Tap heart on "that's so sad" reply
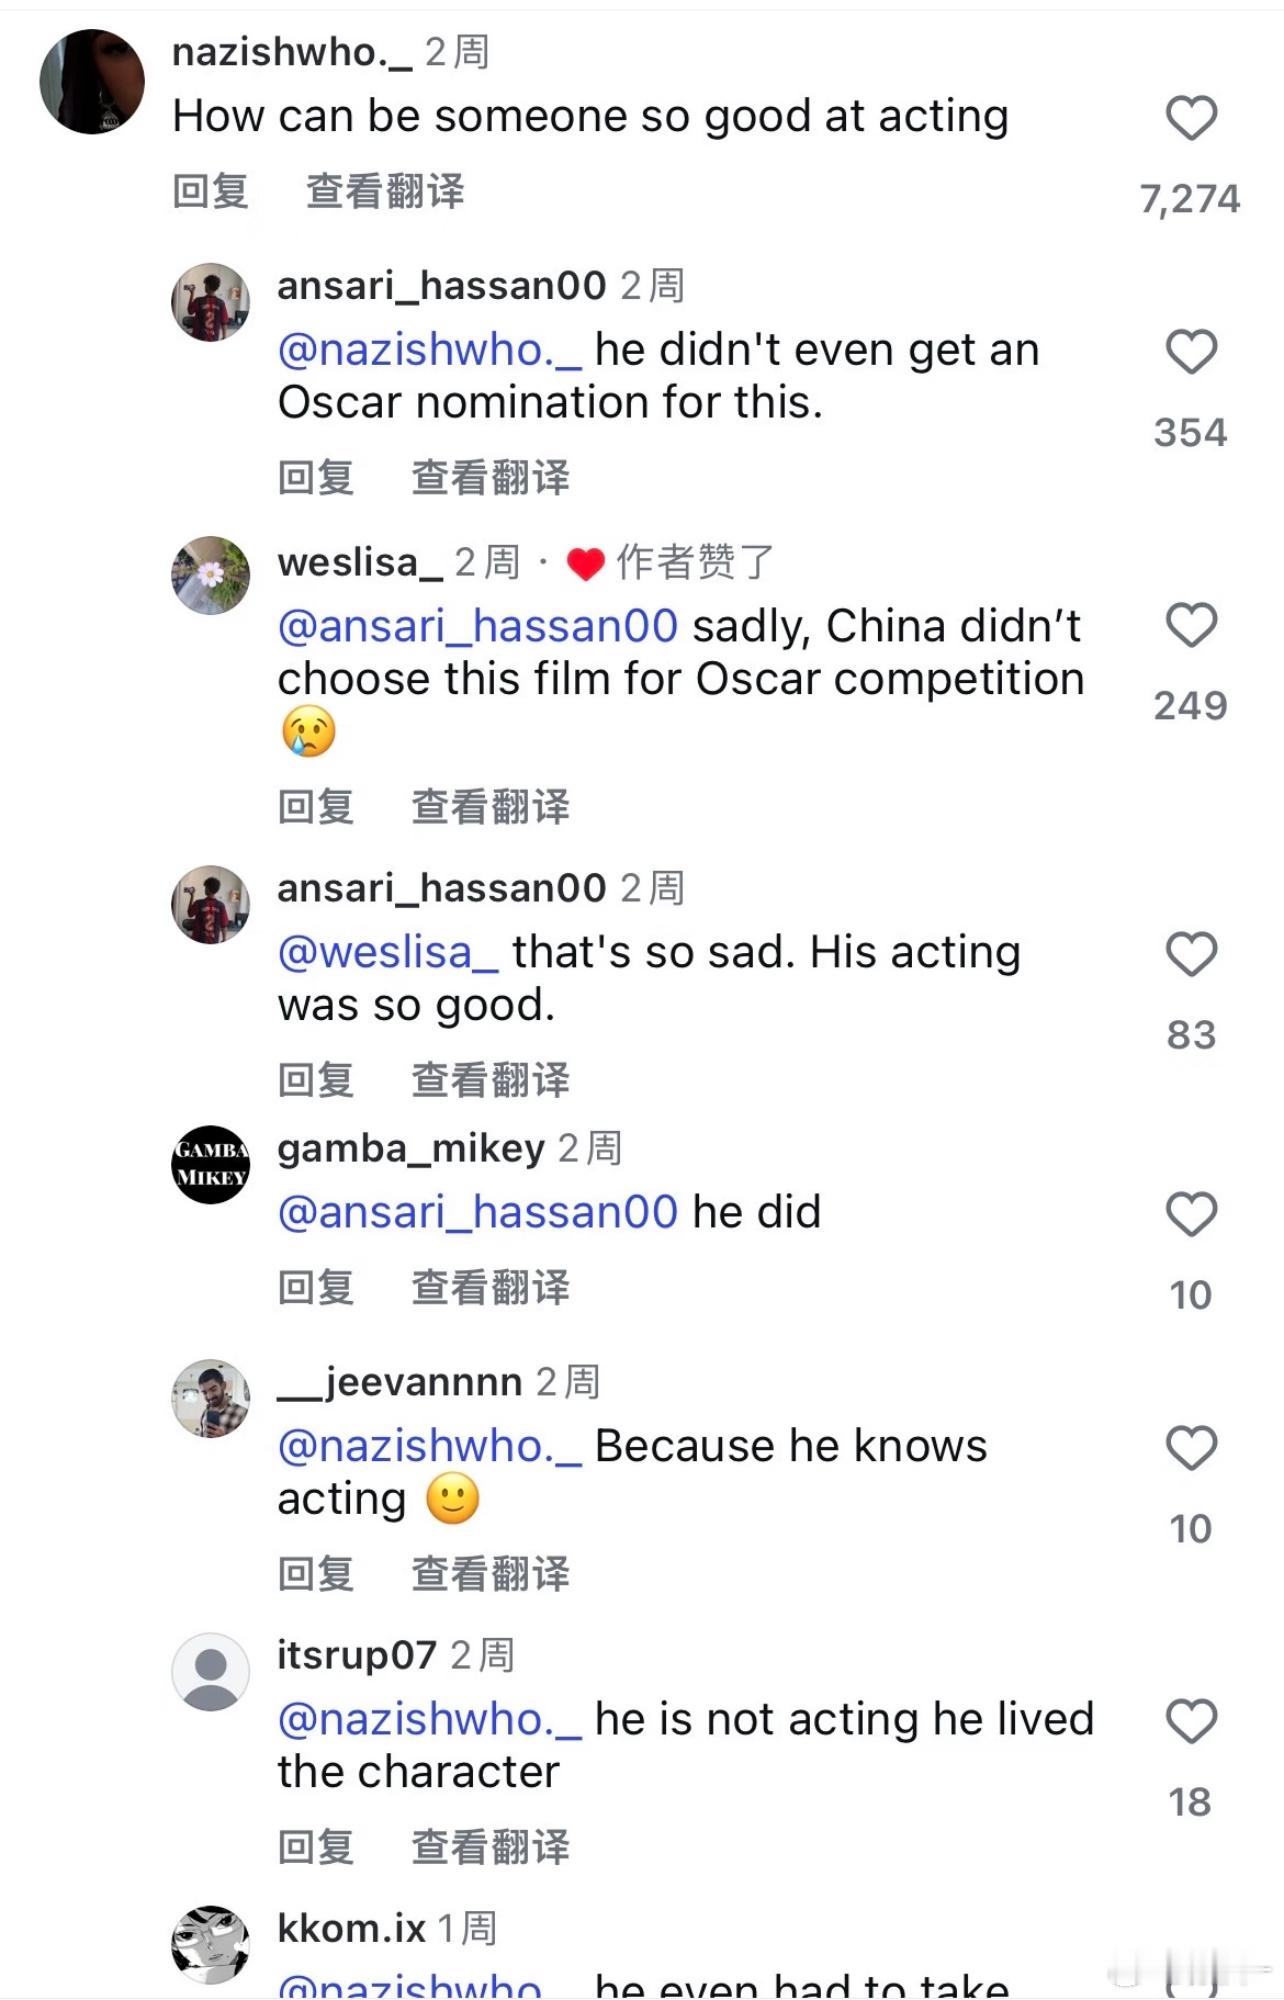The image size is (1284, 2000). pos(1191,954)
